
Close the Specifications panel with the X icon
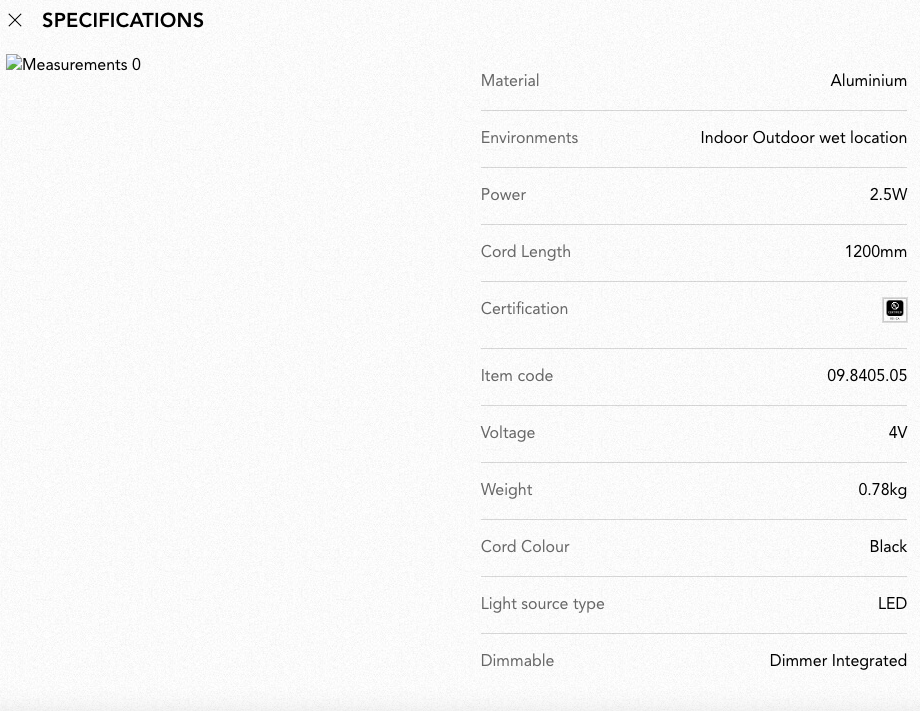point(15,21)
